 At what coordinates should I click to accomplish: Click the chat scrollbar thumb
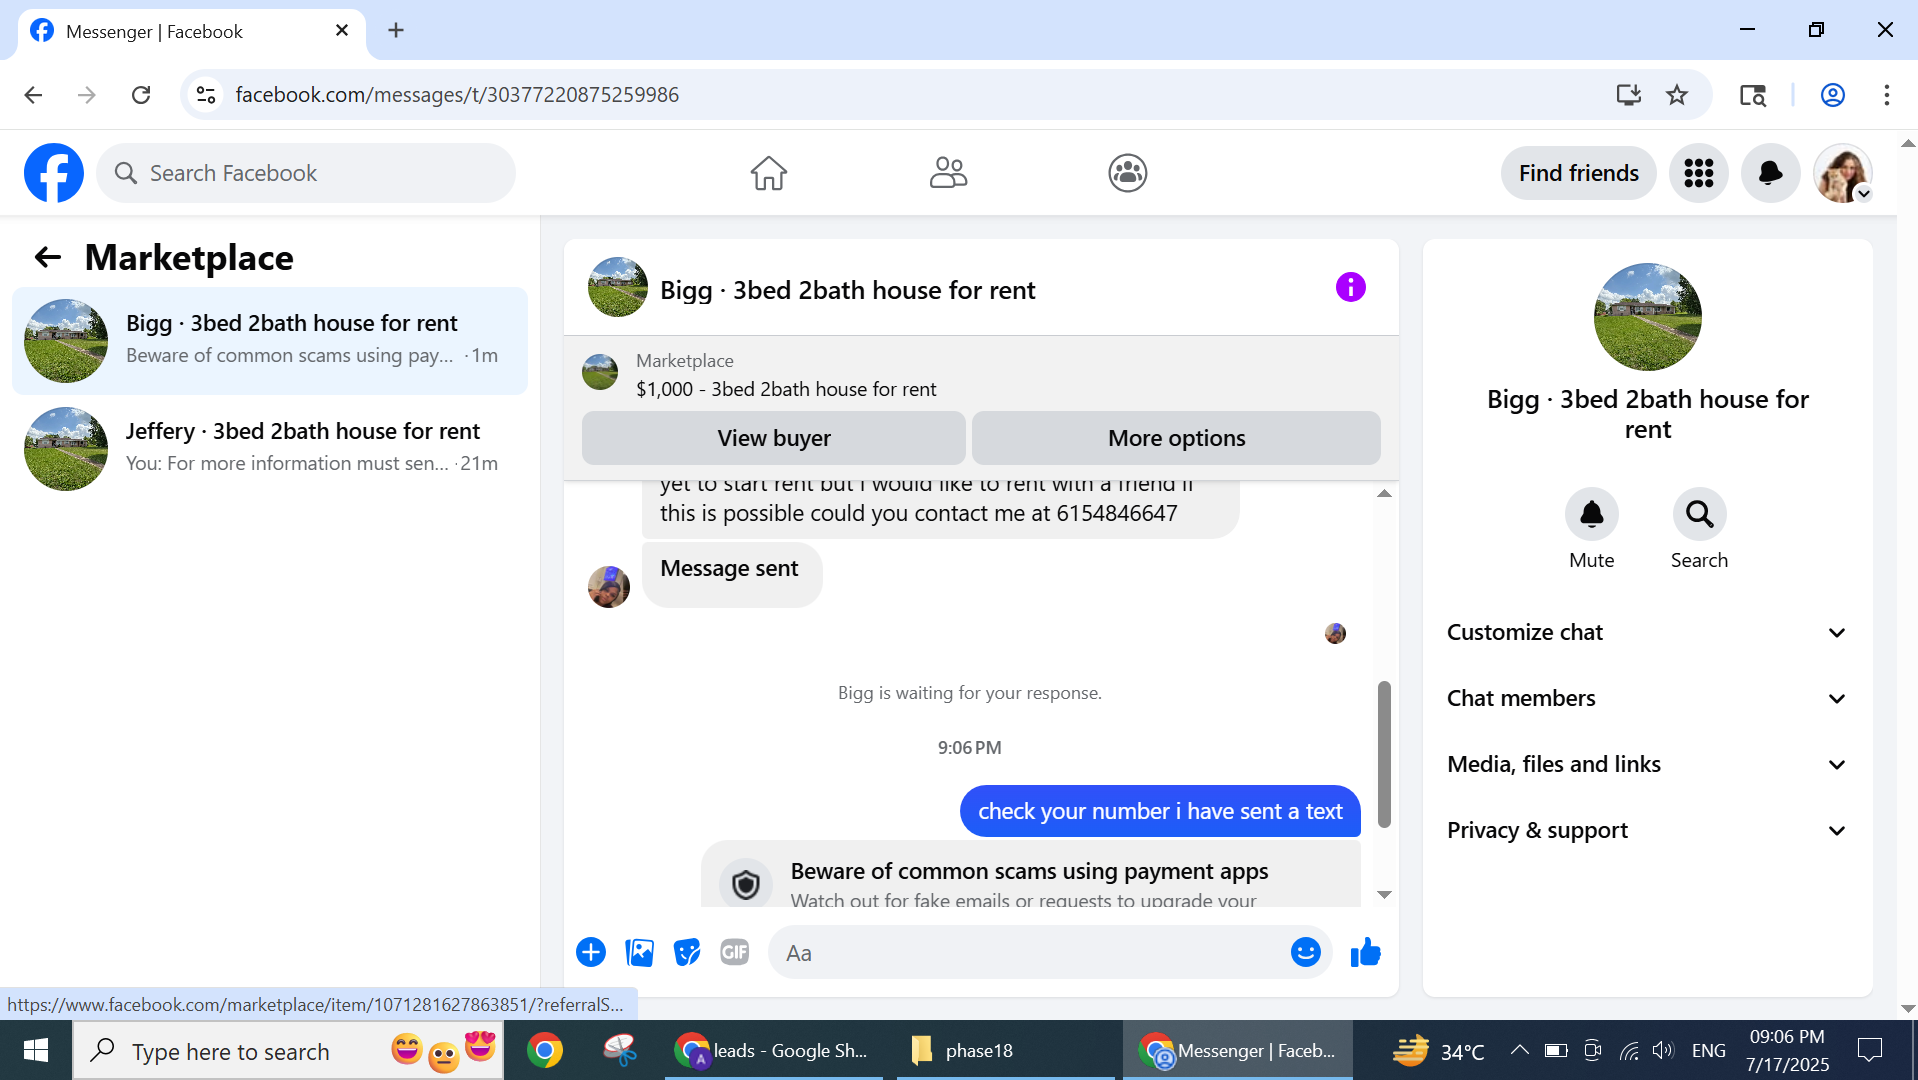click(x=1384, y=754)
